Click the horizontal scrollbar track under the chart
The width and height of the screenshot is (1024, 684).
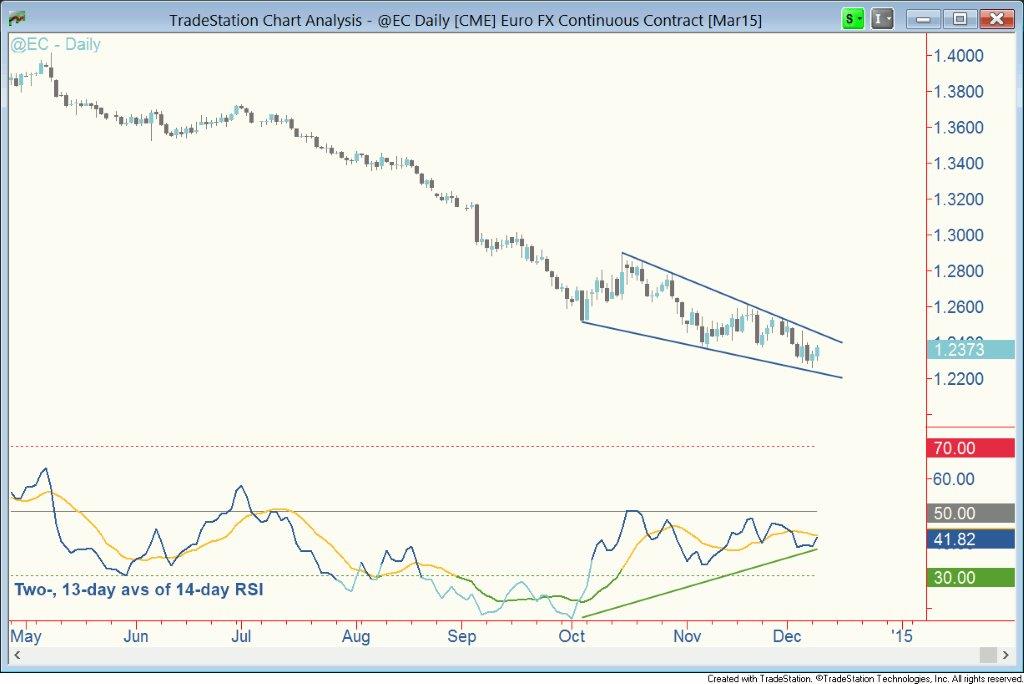(x=500, y=655)
